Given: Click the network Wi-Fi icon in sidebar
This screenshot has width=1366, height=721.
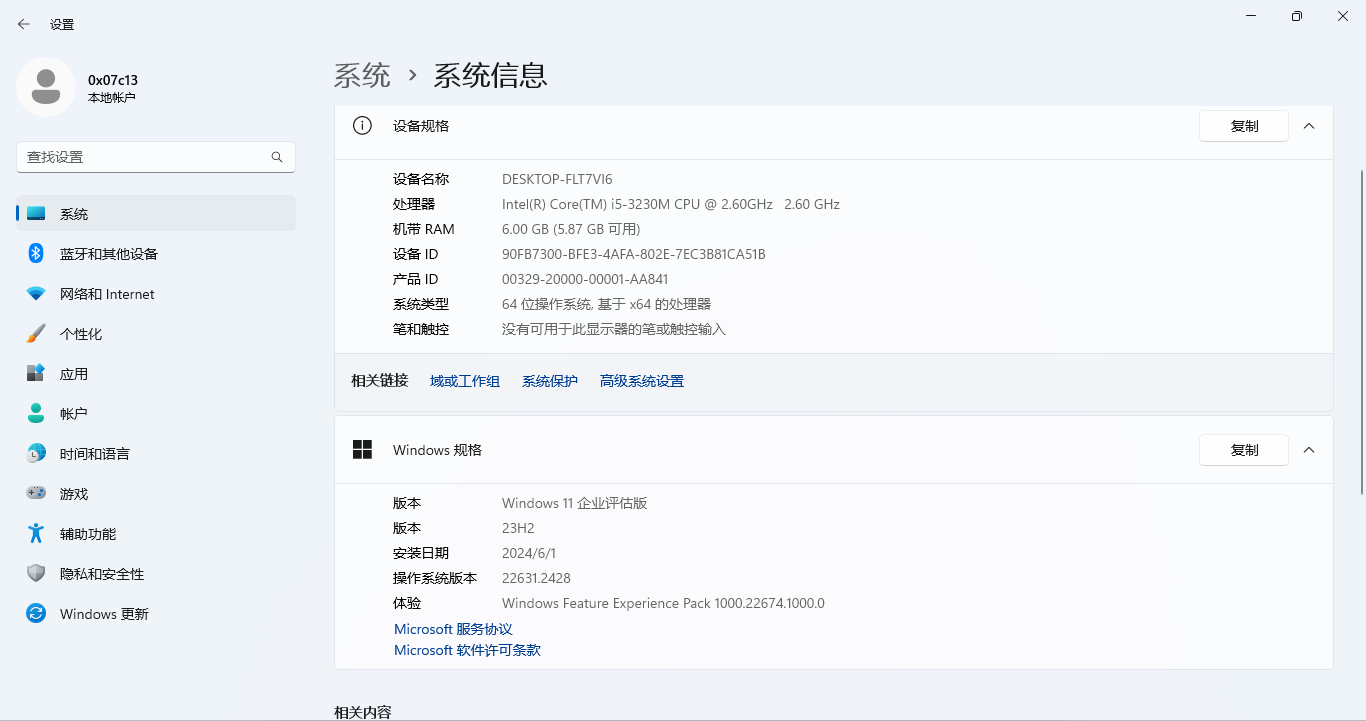Looking at the screenshot, I should 36,294.
